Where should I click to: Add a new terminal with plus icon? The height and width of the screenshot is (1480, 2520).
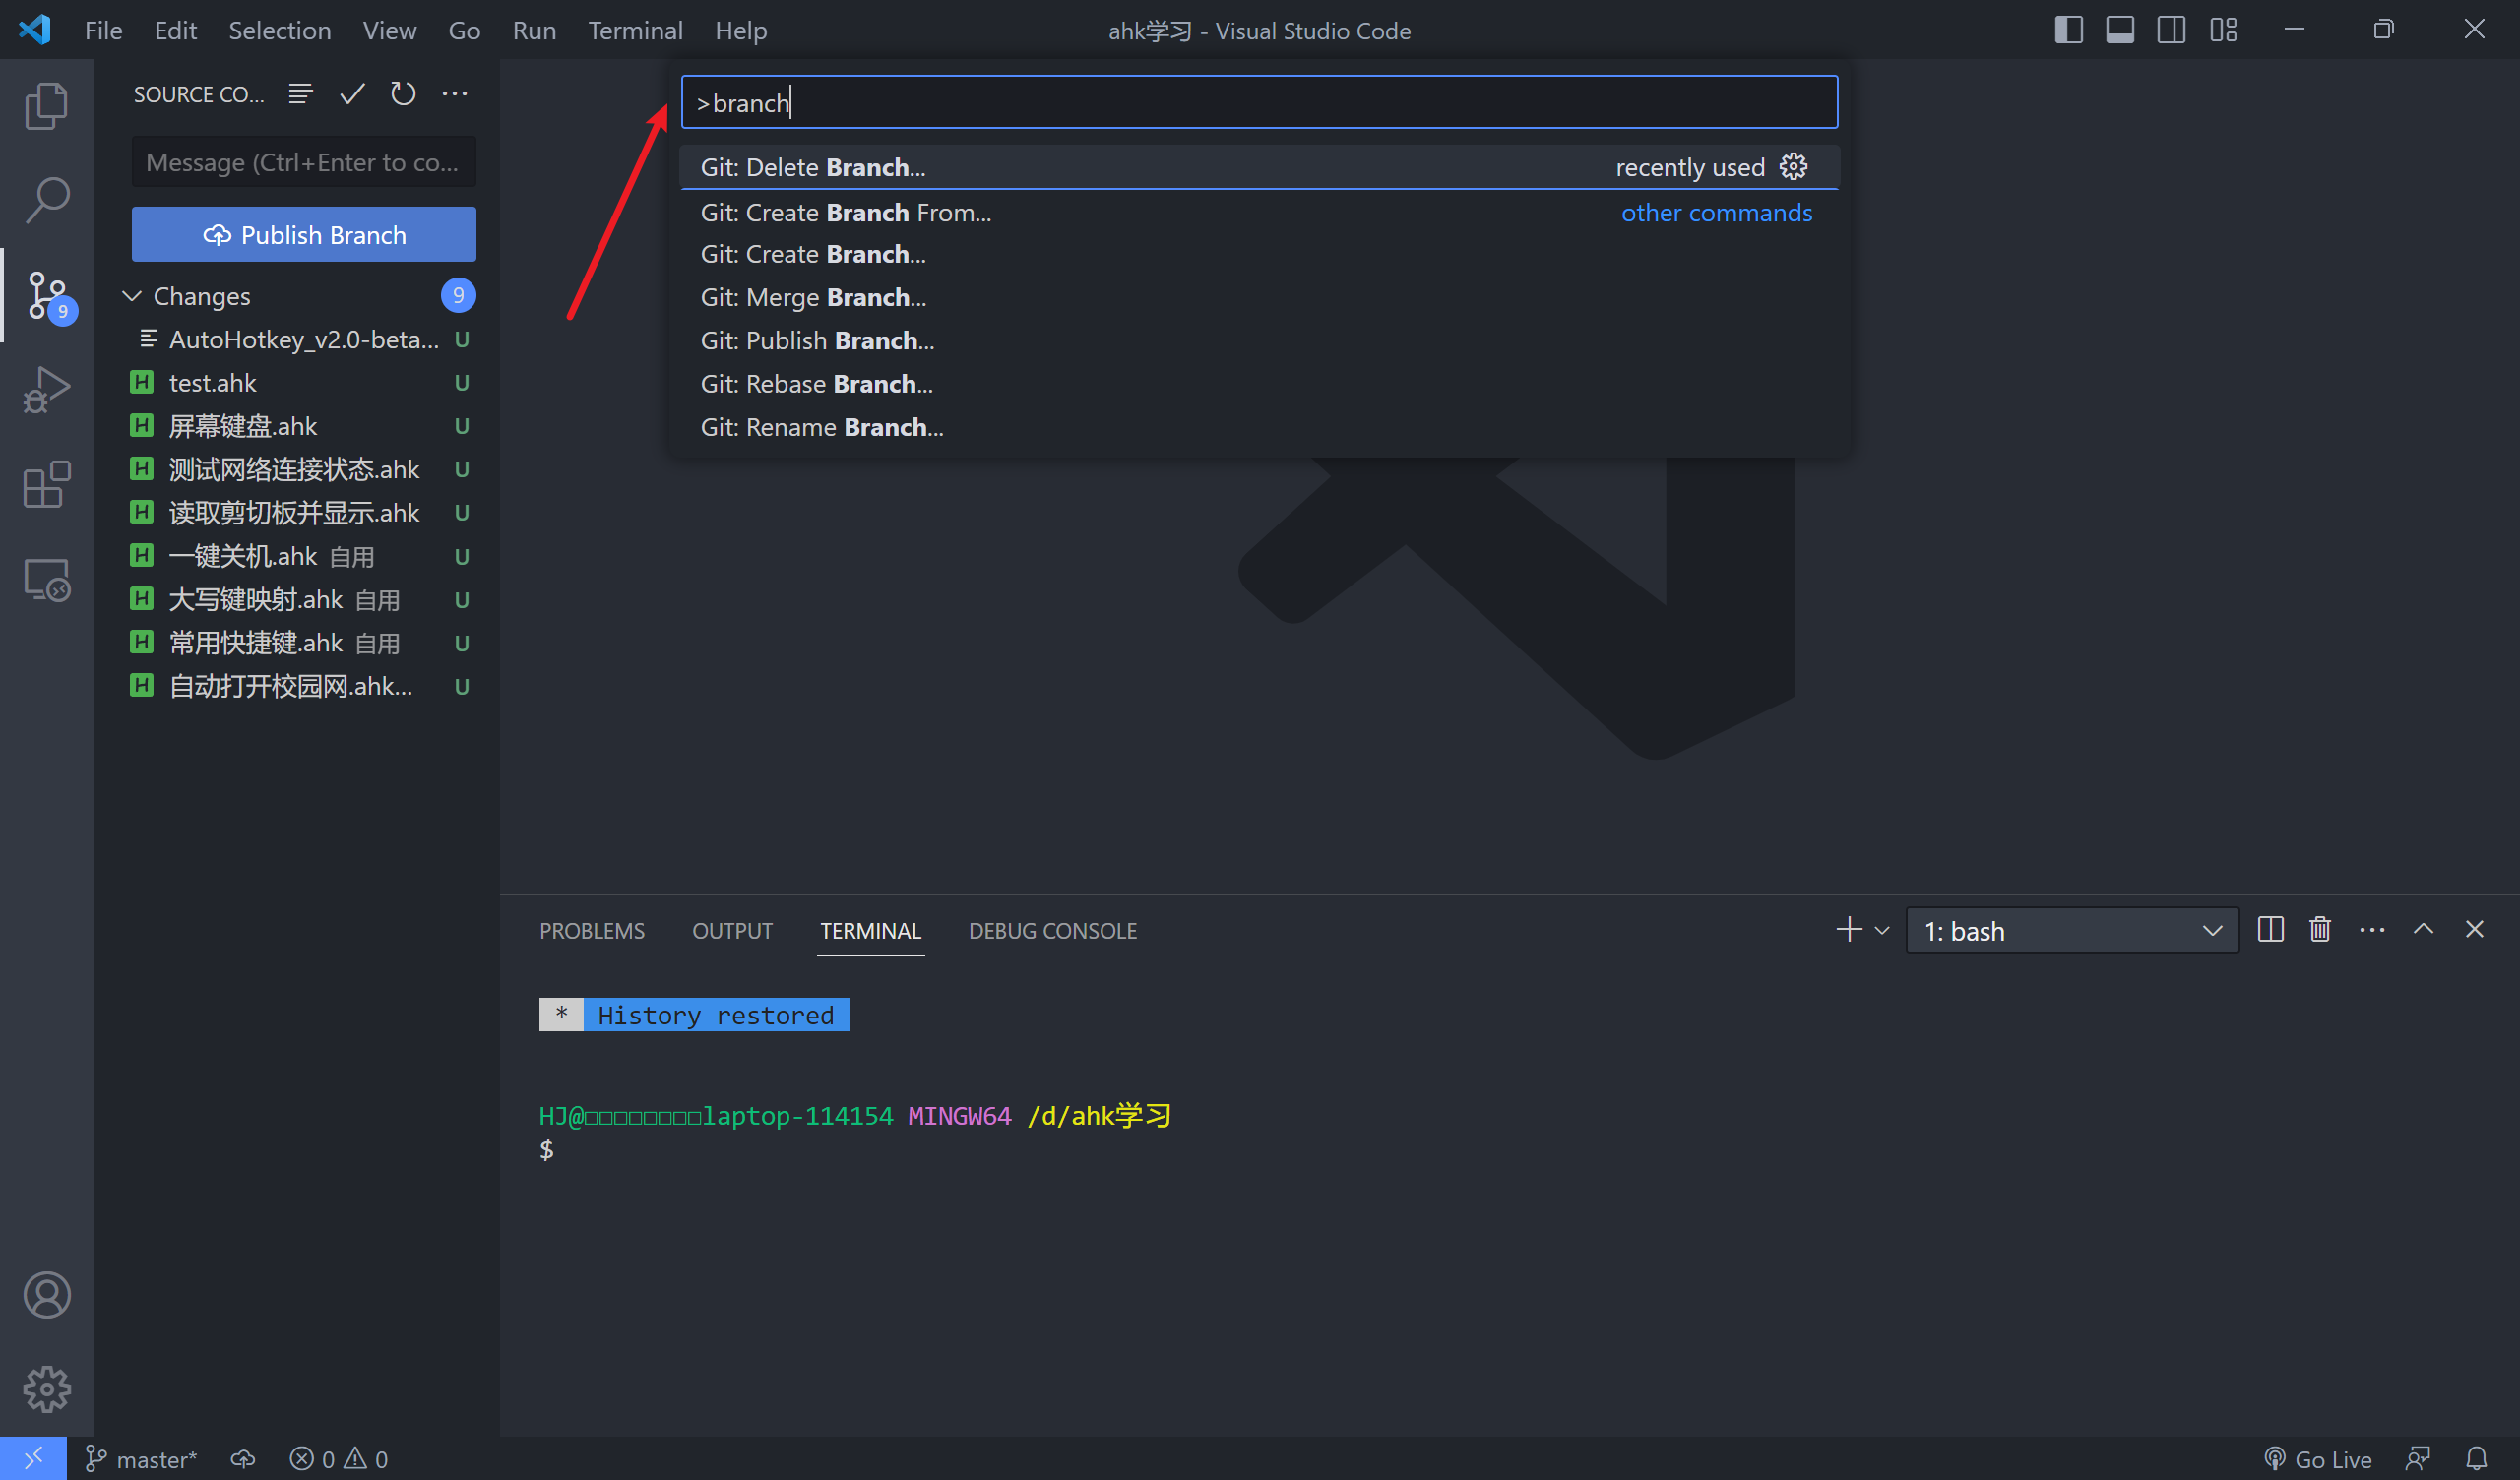tap(1849, 930)
